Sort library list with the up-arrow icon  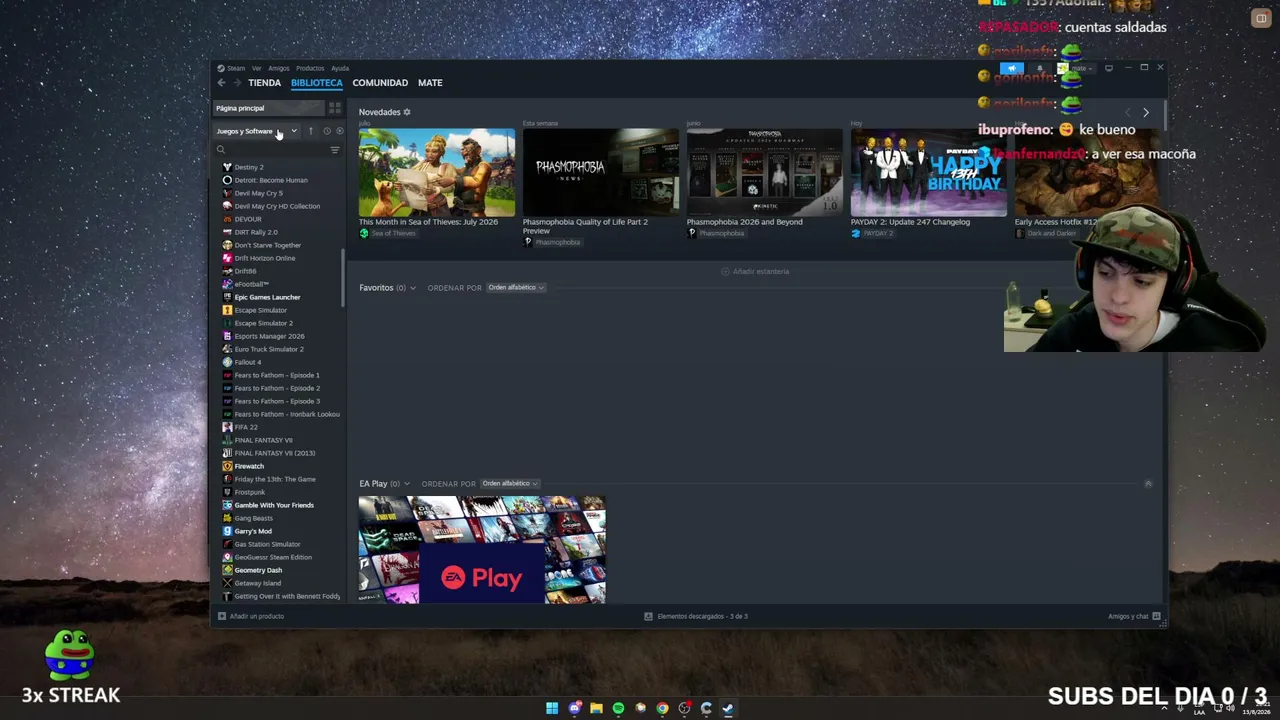point(311,131)
